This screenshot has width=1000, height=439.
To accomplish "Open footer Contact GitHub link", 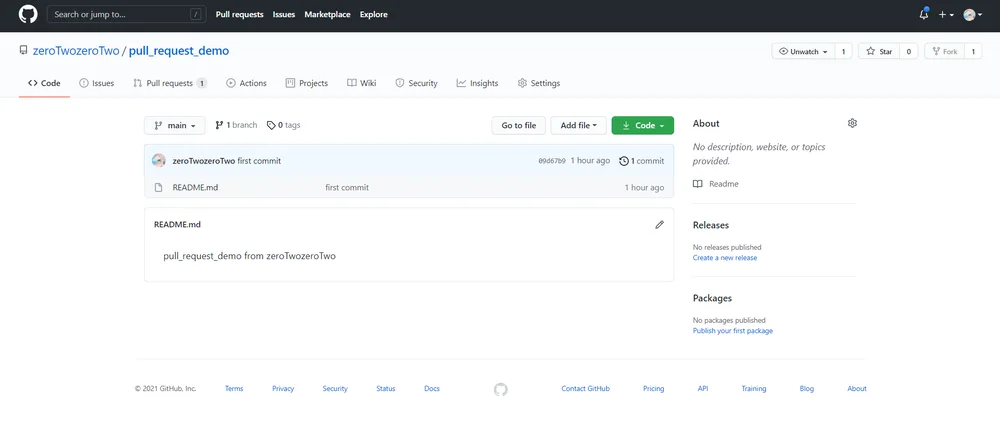I will (585, 389).
